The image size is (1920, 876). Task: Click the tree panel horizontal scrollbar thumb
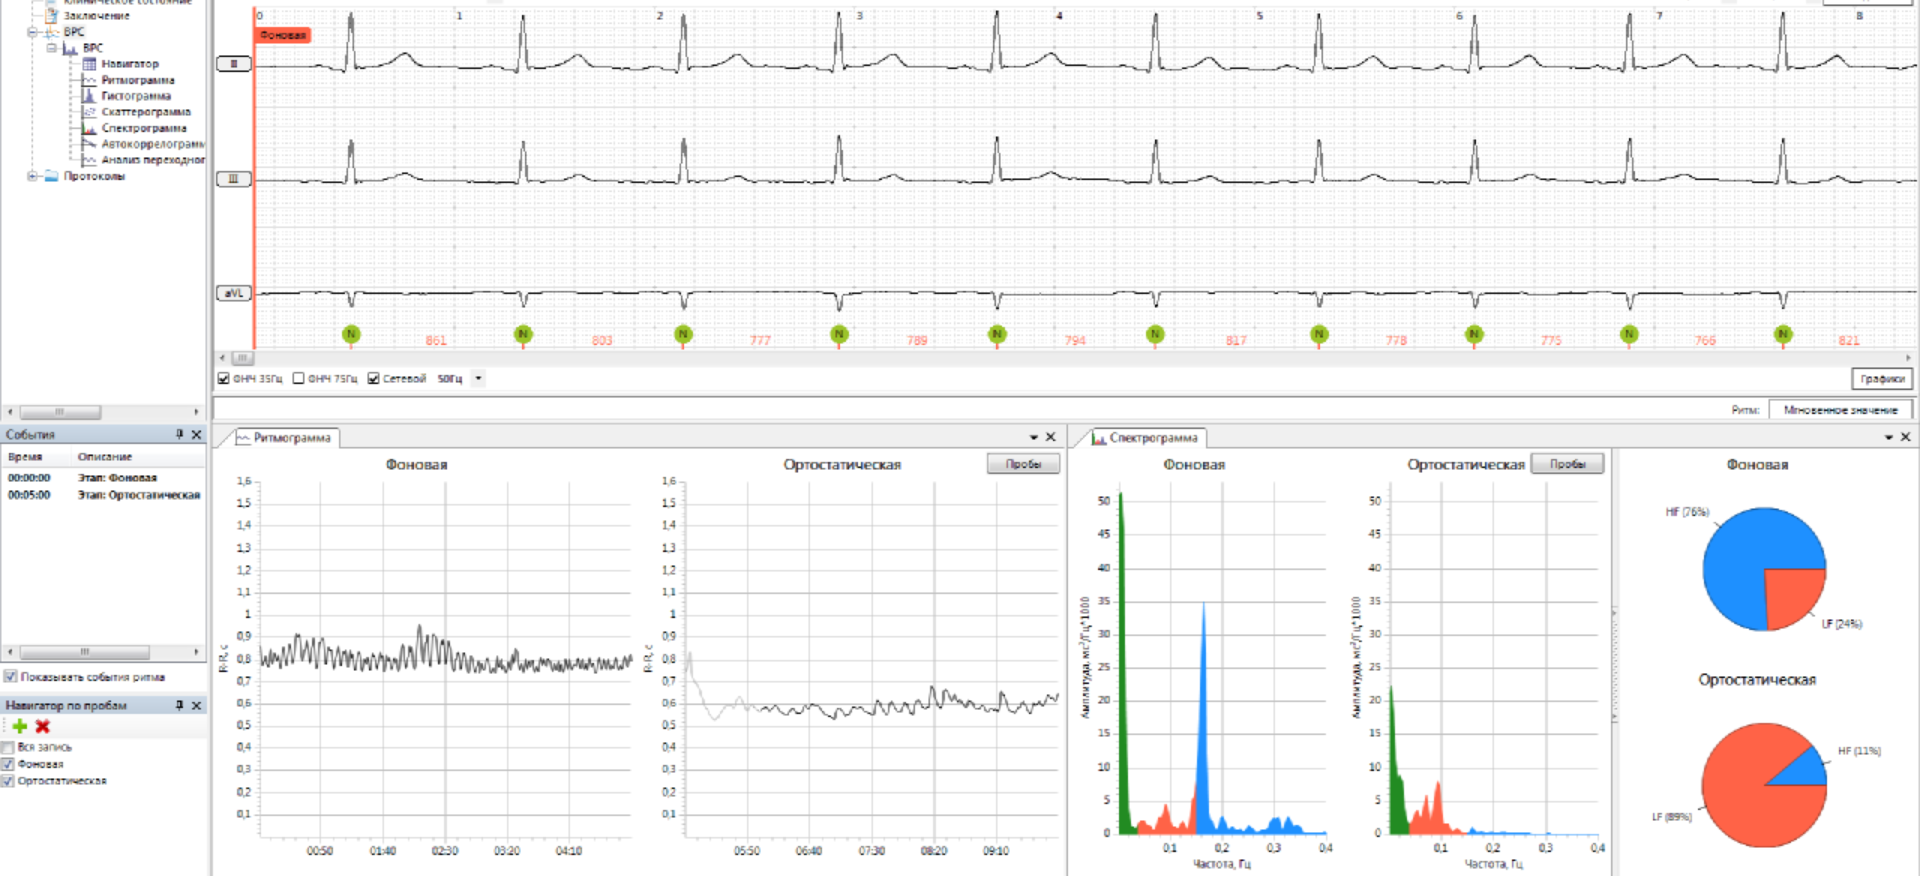[x=60, y=412]
